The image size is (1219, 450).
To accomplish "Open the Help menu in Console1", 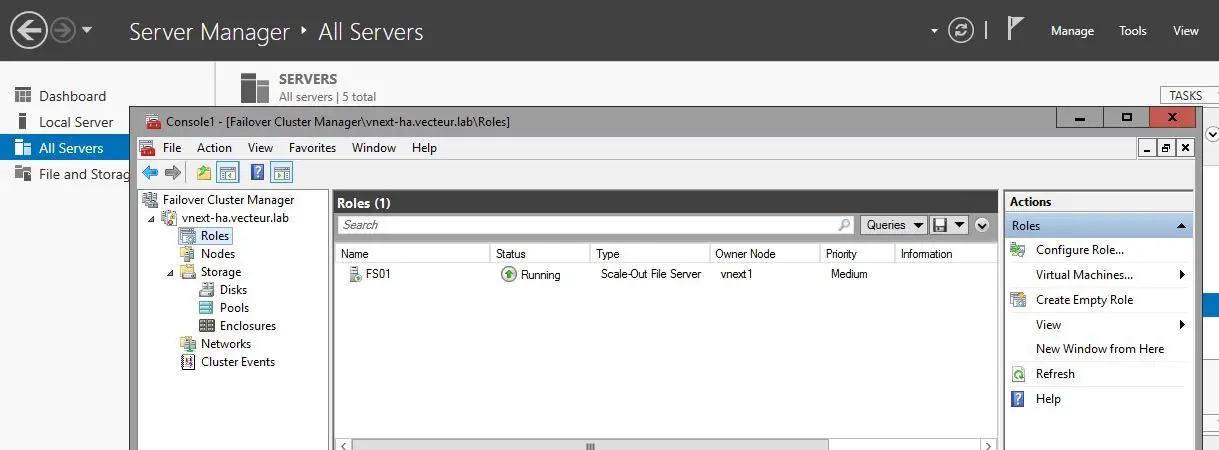I will click(x=424, y=148).
